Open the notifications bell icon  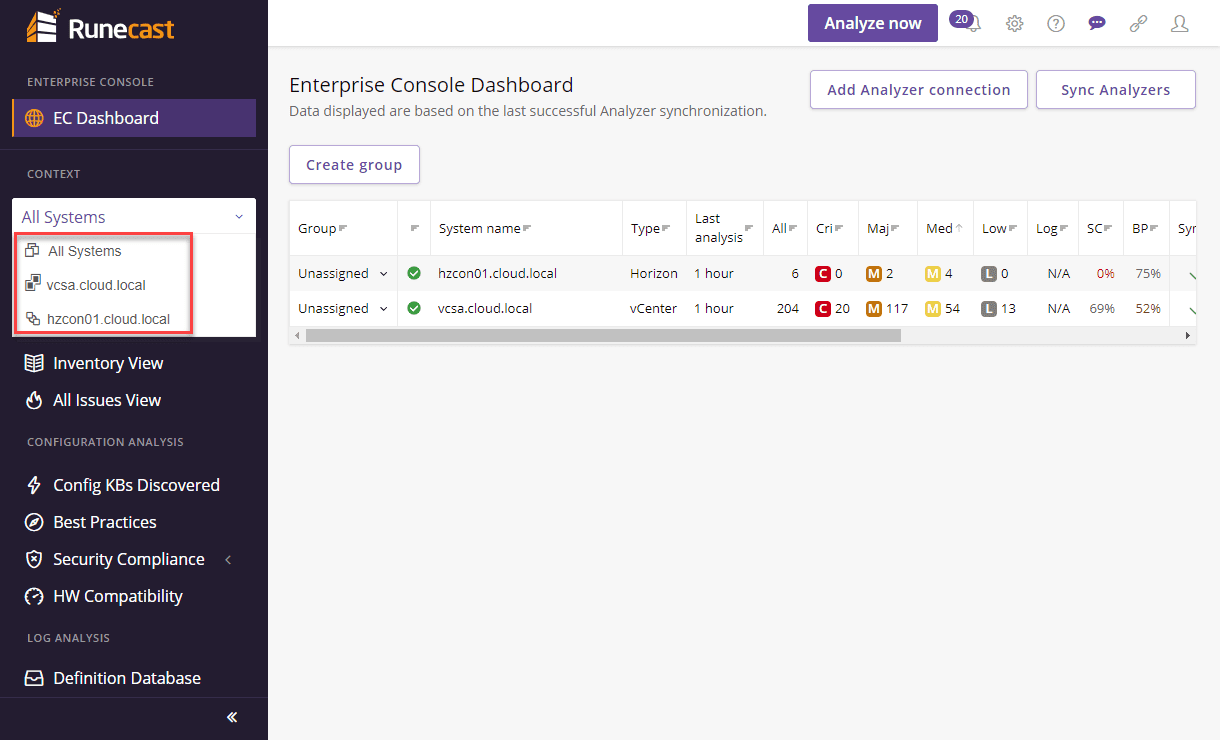click(974, 24)
